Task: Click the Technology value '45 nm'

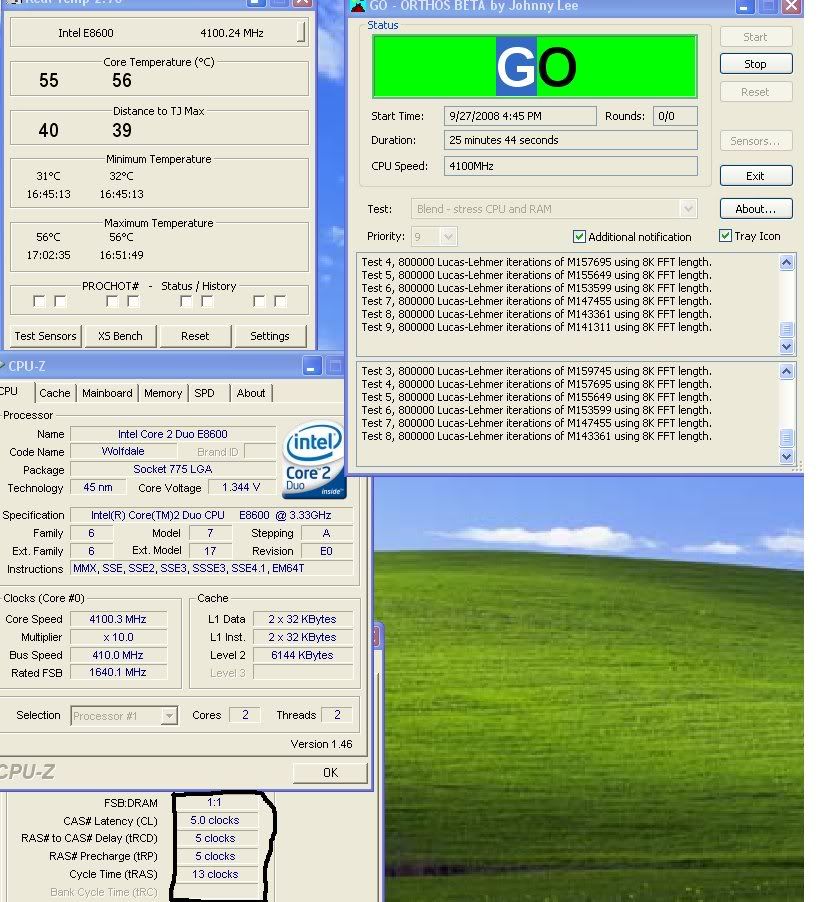Action: 98,487
